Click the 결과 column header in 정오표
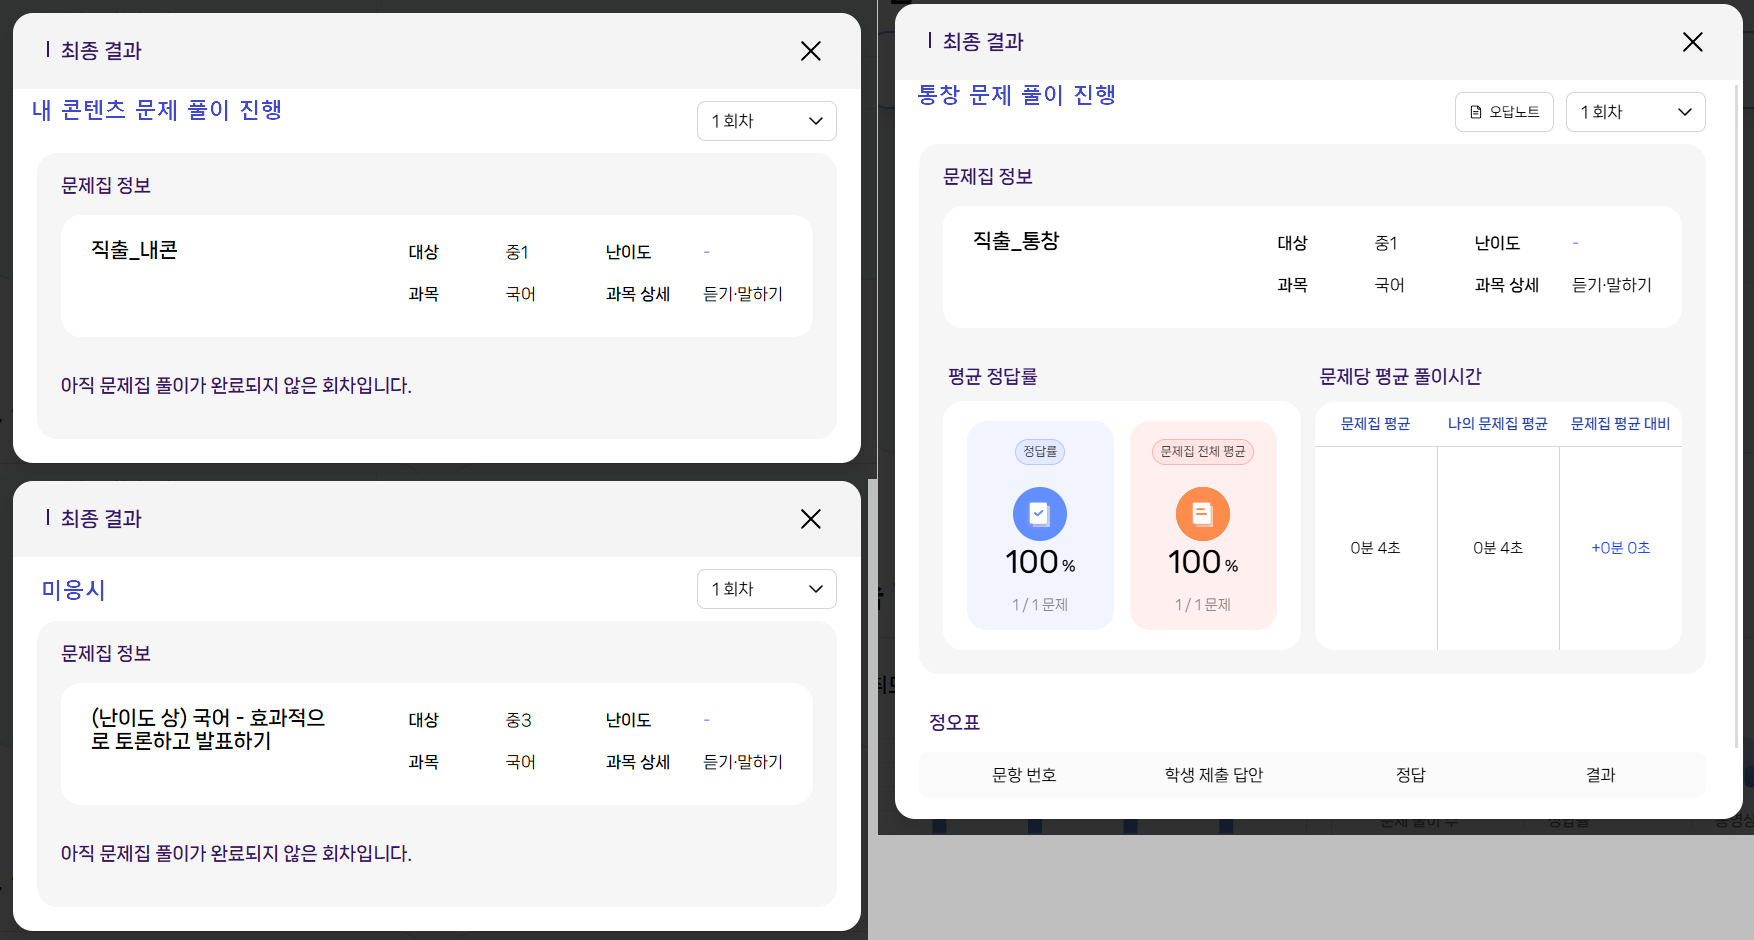The image size is (1754, 940). [x=1600, y=775]
